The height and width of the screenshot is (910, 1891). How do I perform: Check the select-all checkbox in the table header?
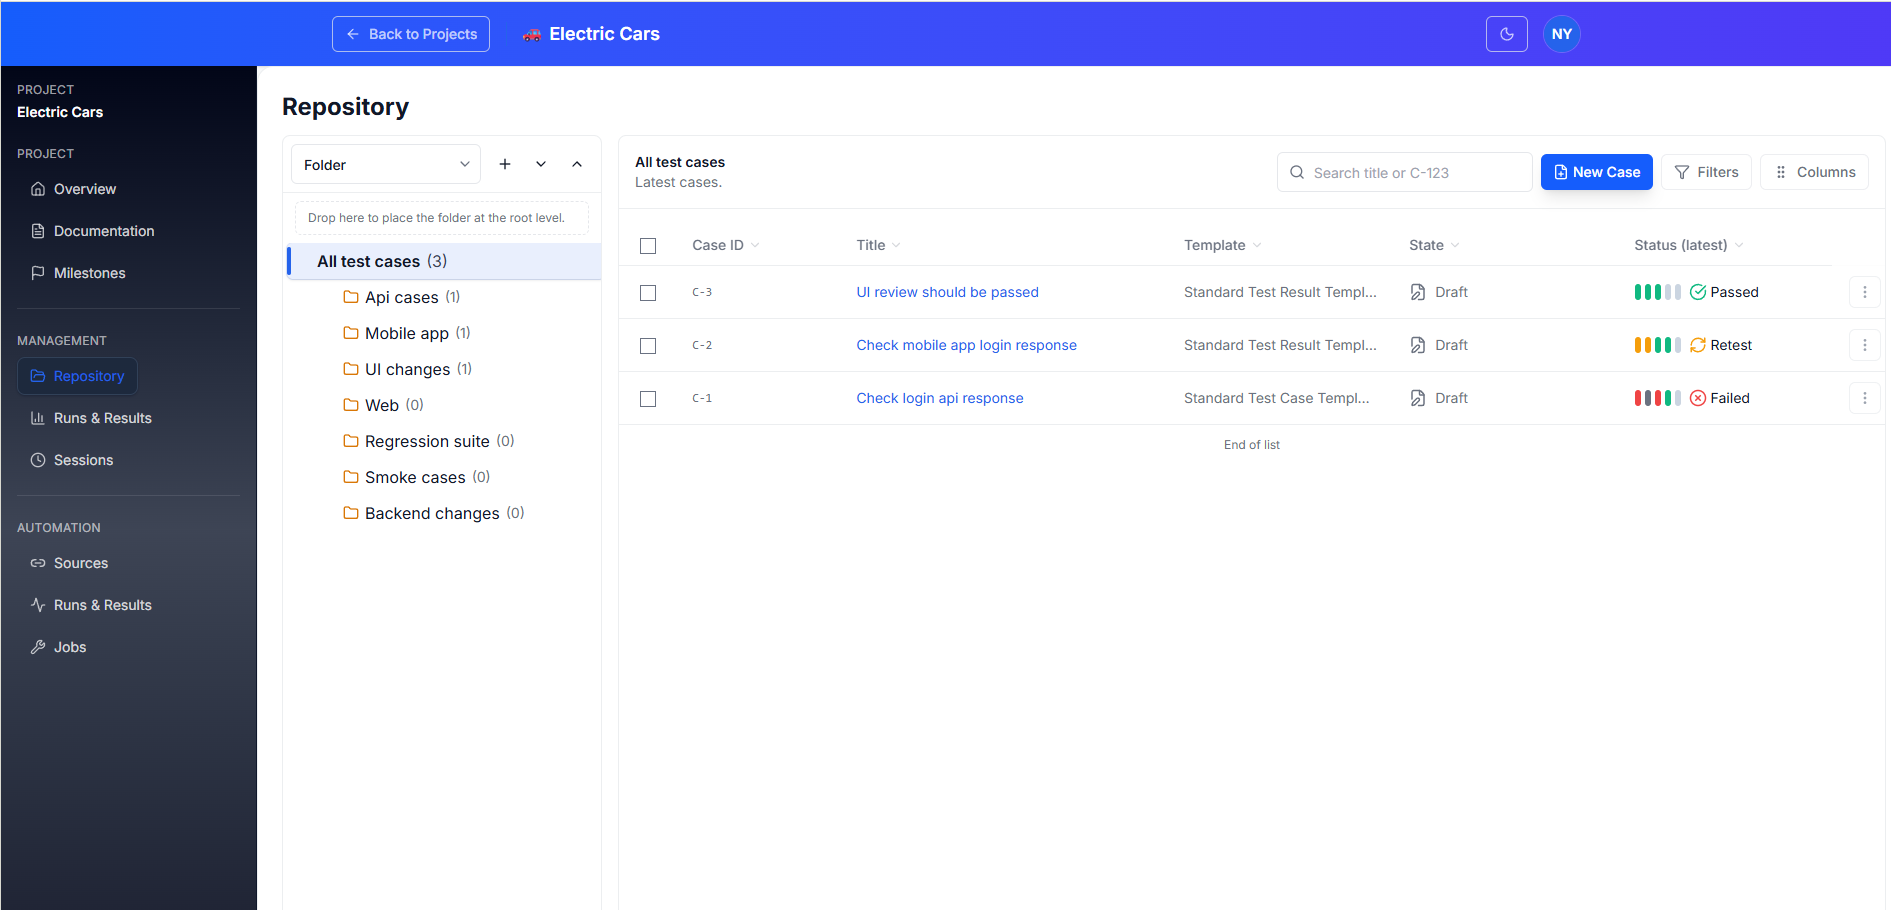tap(648, 245)
